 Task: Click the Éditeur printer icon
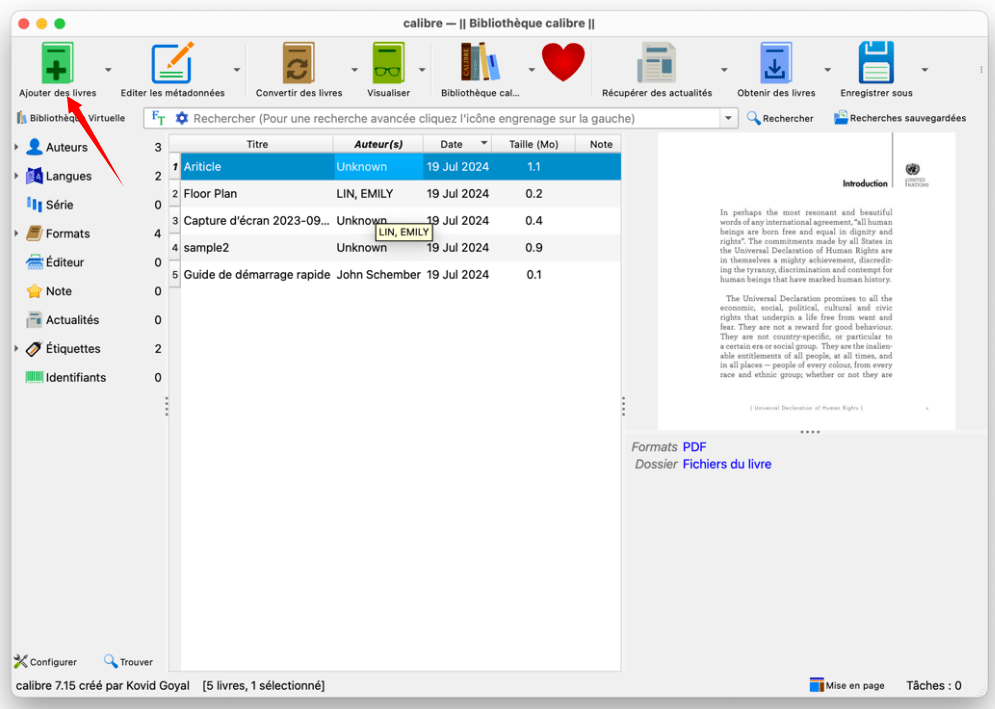(34, 262)
